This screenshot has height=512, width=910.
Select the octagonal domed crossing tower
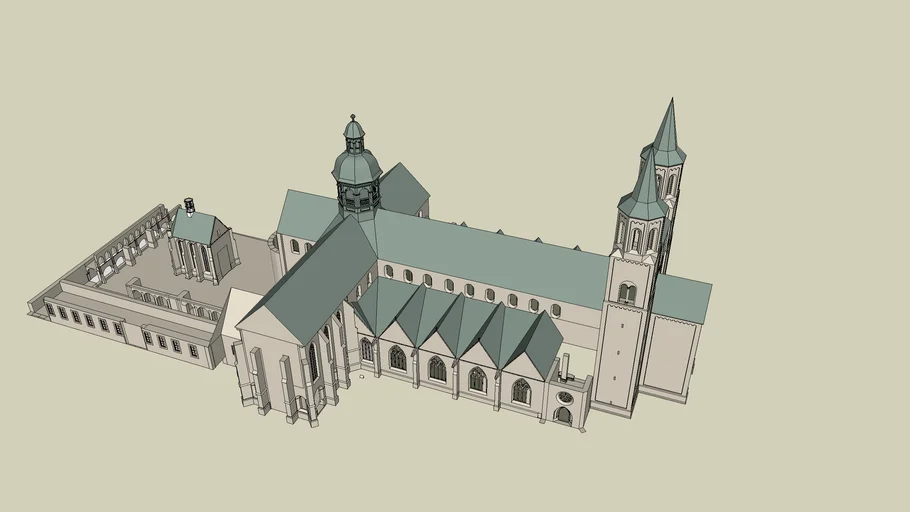(x=357, y=180)
